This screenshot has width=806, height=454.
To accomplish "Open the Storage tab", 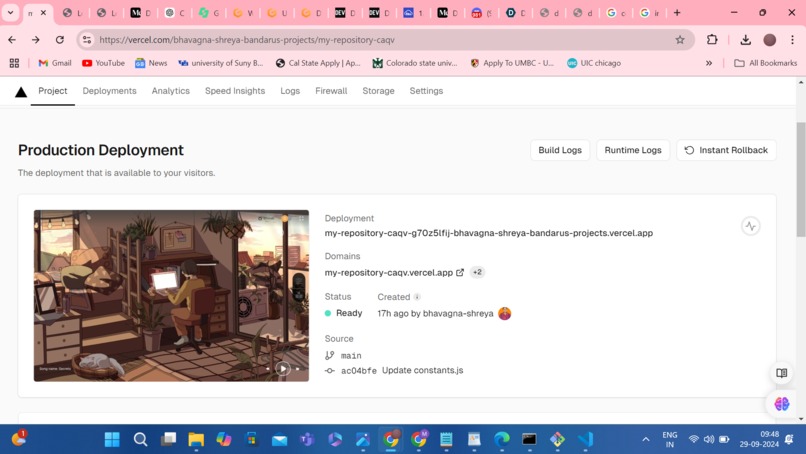I will 378,91.
